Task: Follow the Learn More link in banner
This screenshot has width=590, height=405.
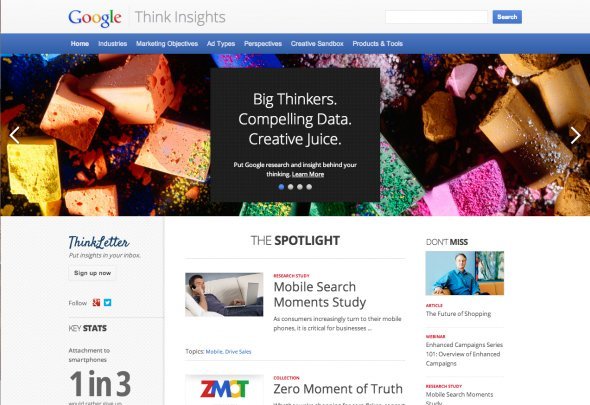Action: click(x=308, y=174)
